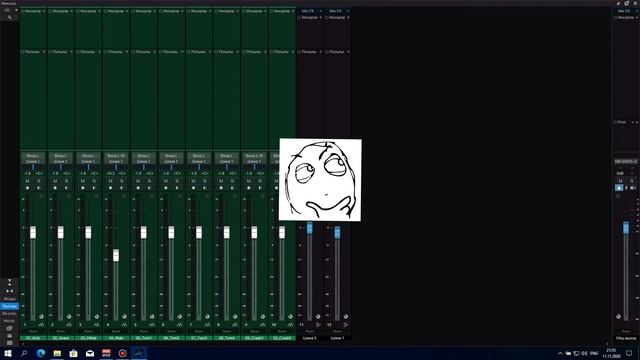This screenshot has height=360, width=640.
Task: Click the -10.2 volume value on 04_Ride channel
Action: 110,173
